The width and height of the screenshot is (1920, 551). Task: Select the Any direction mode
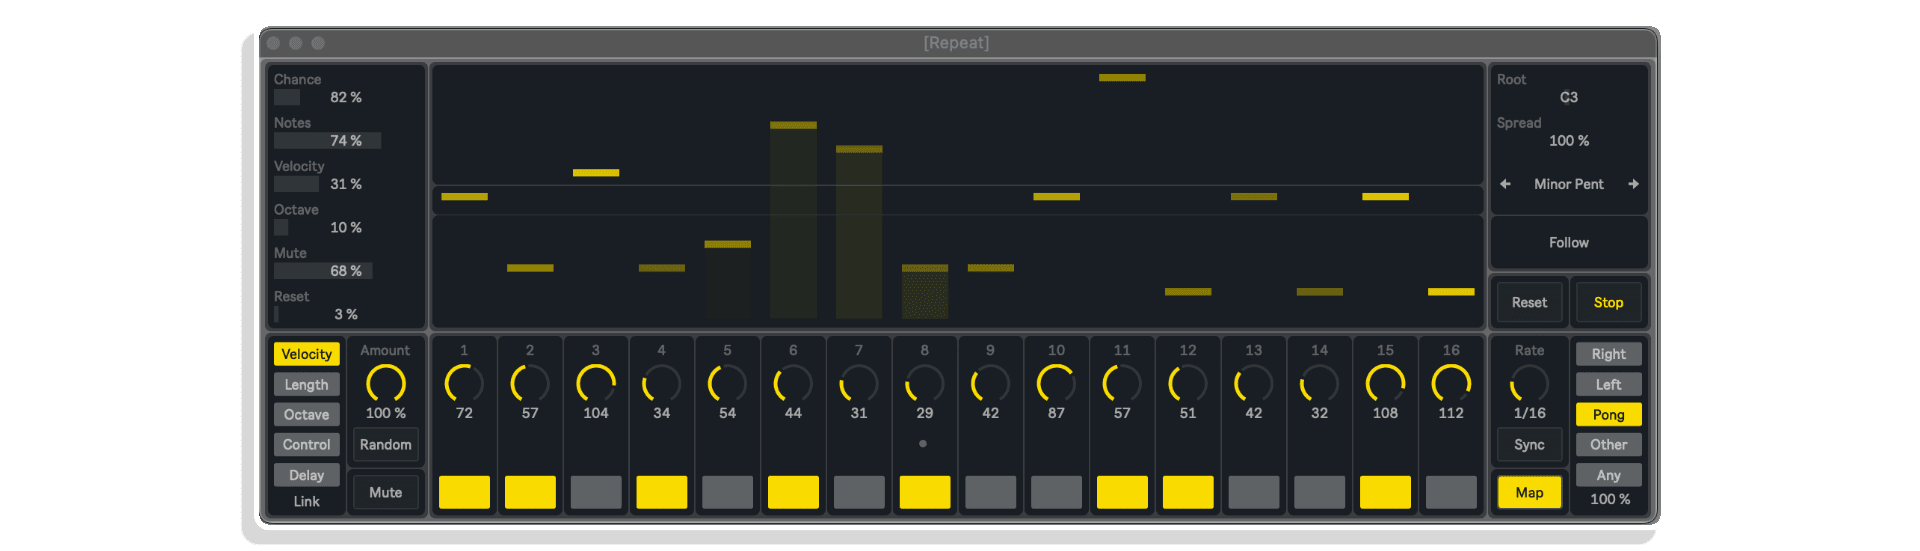(x=1608, y=475)
